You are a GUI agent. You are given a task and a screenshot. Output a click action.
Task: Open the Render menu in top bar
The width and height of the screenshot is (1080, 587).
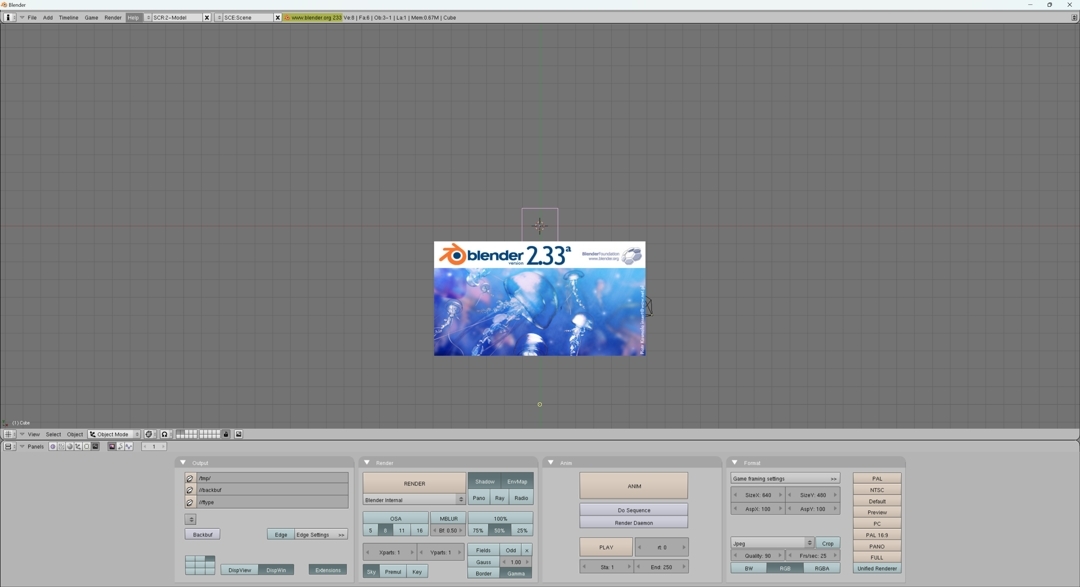point(113,17)
